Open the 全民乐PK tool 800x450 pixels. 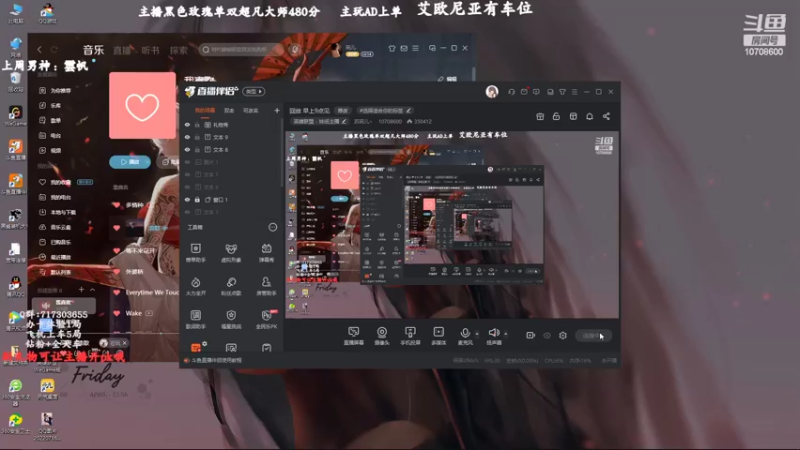pyautogui.click(x=266, y=319)
